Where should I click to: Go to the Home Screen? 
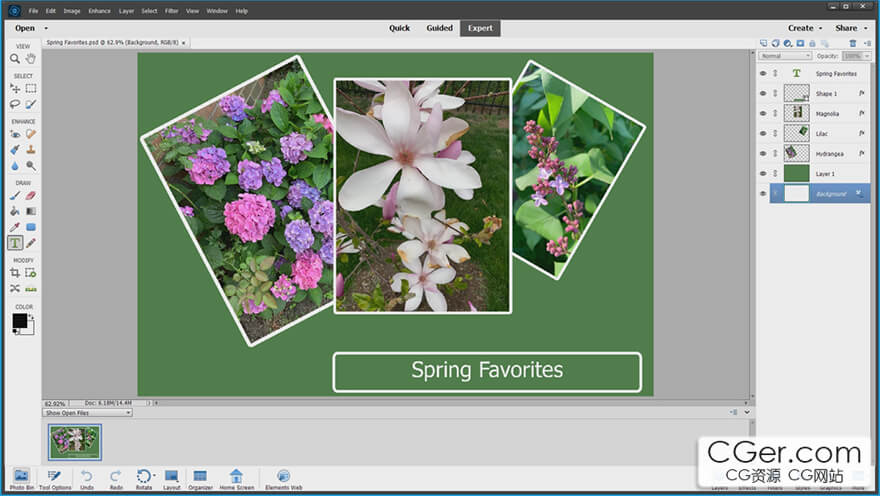click(x=237, y=480)
